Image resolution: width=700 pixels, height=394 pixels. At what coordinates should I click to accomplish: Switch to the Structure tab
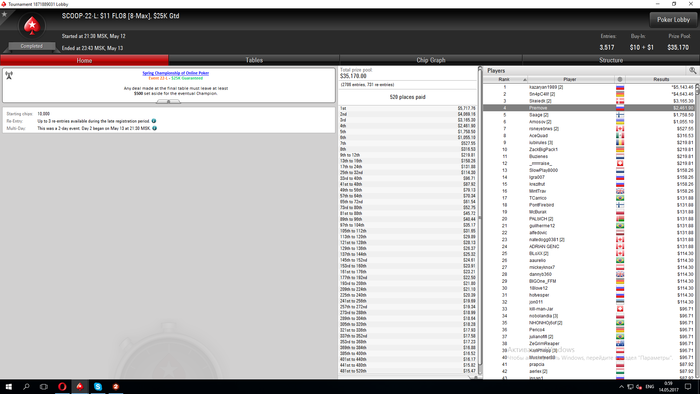(x=611, y=60)
